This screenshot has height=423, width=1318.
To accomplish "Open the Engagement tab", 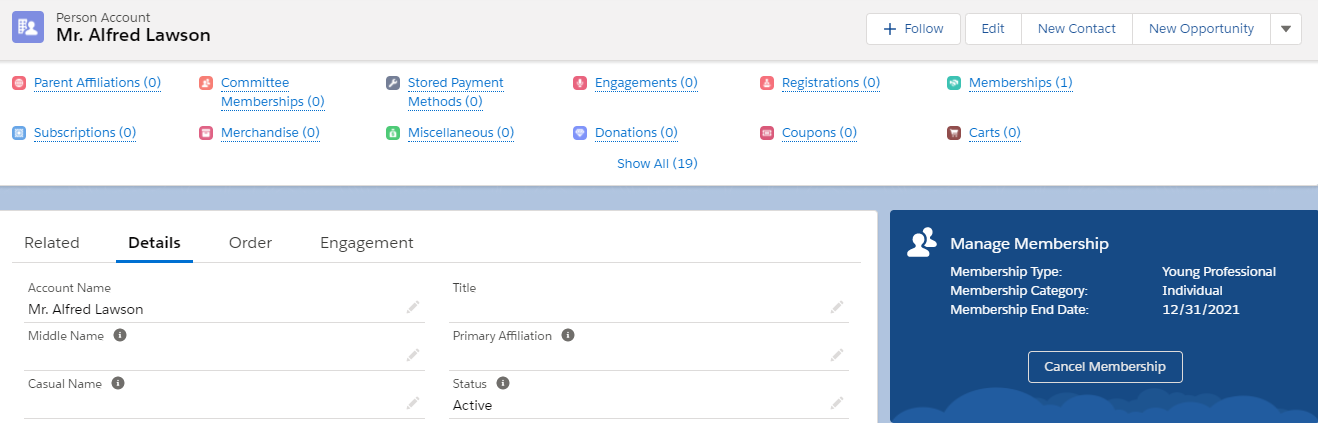I will click(366, 243).
